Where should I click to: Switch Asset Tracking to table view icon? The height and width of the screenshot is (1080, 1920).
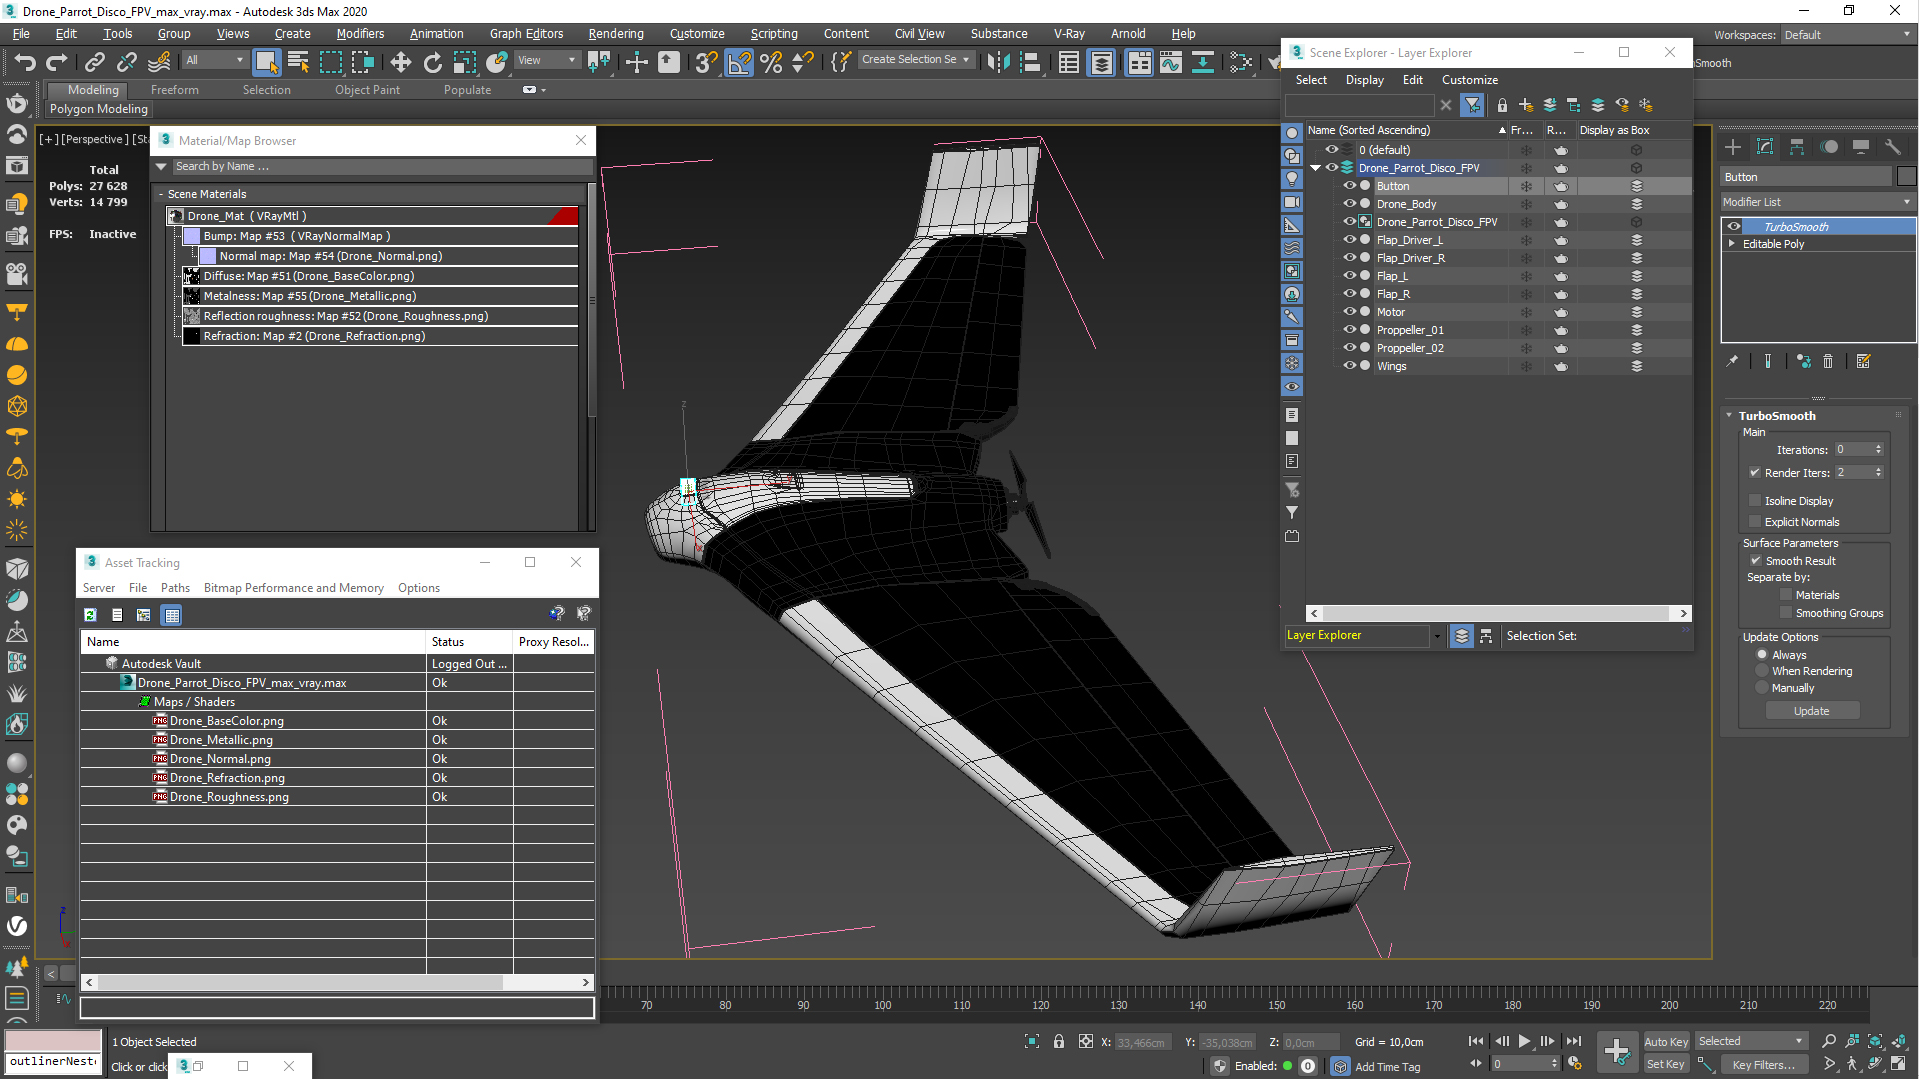pyautogui.click(x=172, y=615)
